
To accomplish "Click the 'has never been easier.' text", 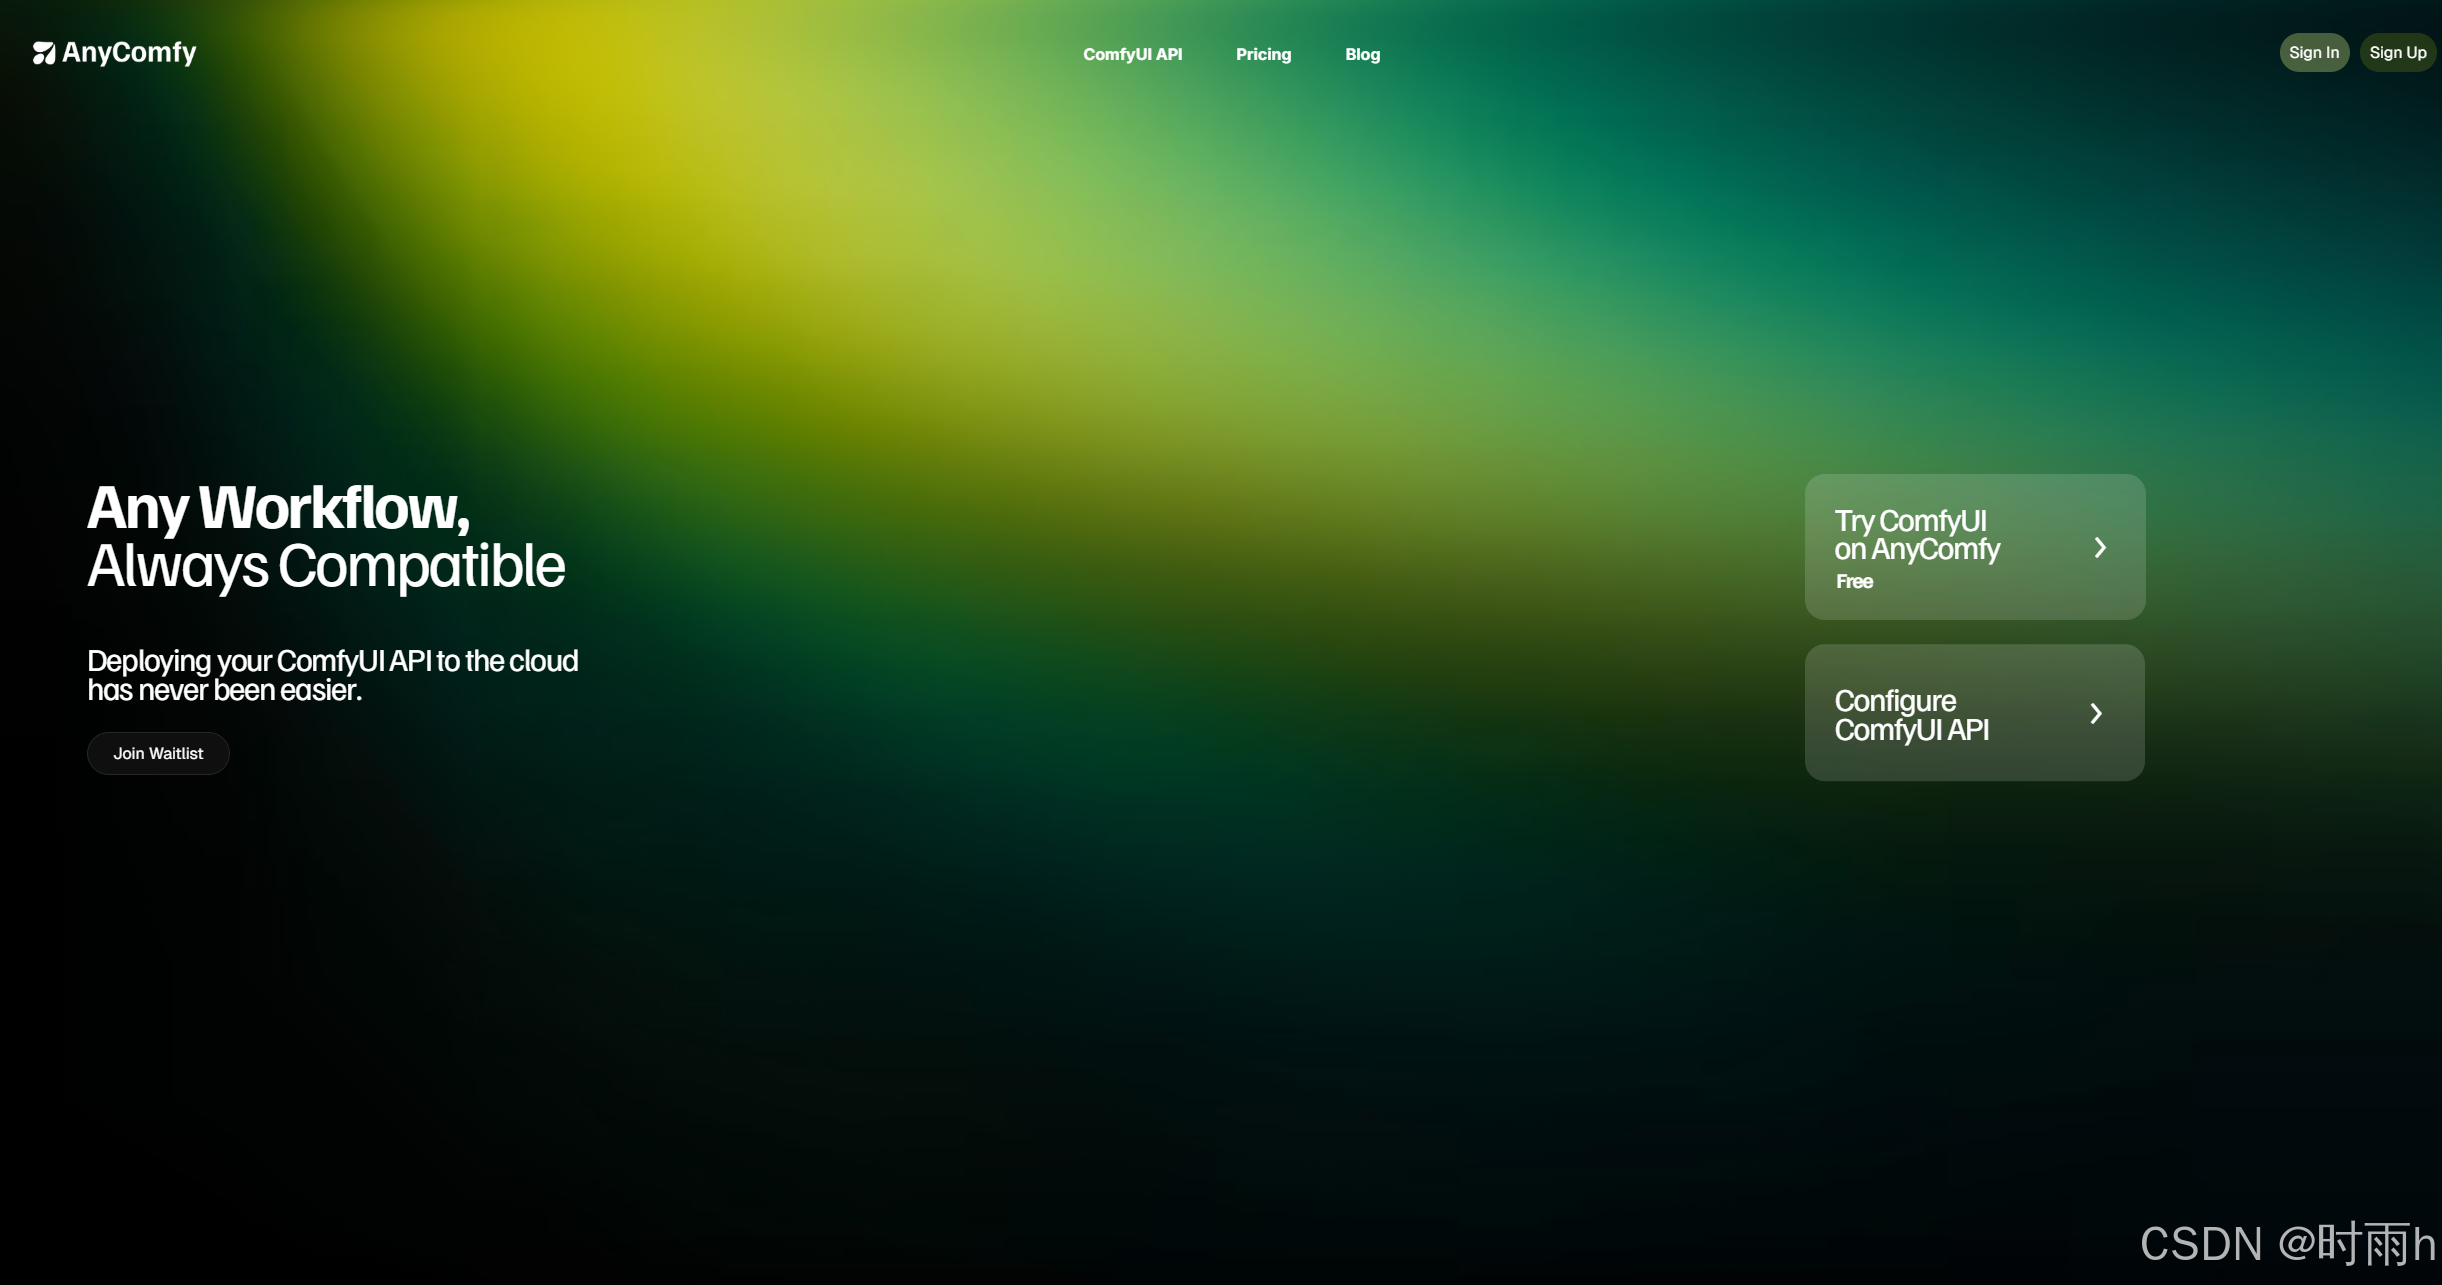I will pyautogui.click(x=224, y=690).
